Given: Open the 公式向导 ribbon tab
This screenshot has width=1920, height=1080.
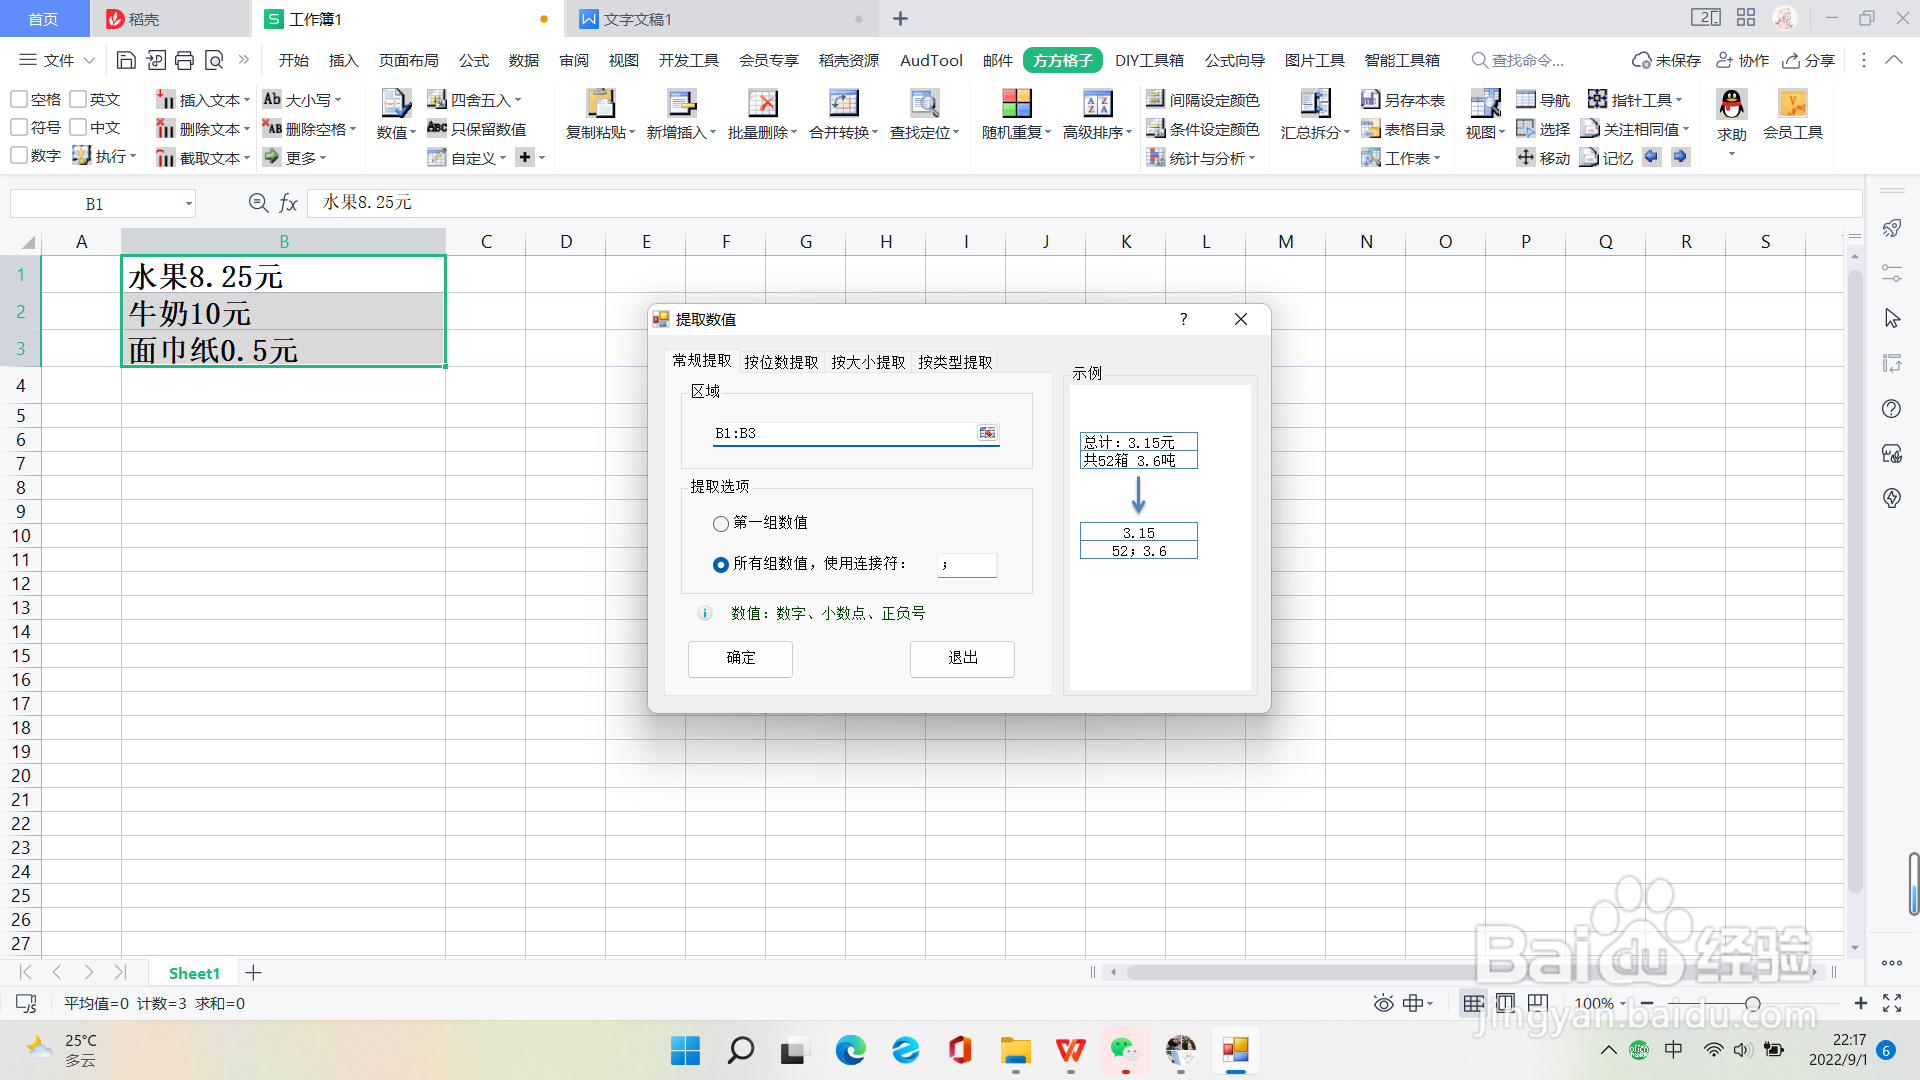Looking at the screenshot, I should pyautogui.click(x=1234, y=60).
